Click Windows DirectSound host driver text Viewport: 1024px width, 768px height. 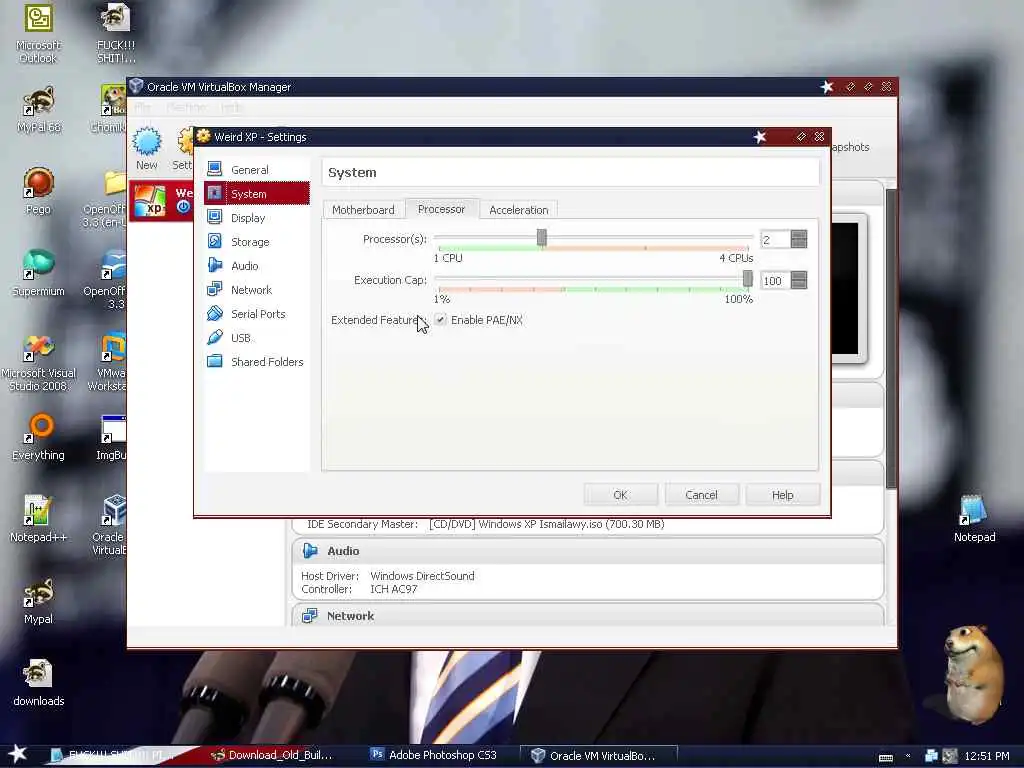(x=423, y=576)
